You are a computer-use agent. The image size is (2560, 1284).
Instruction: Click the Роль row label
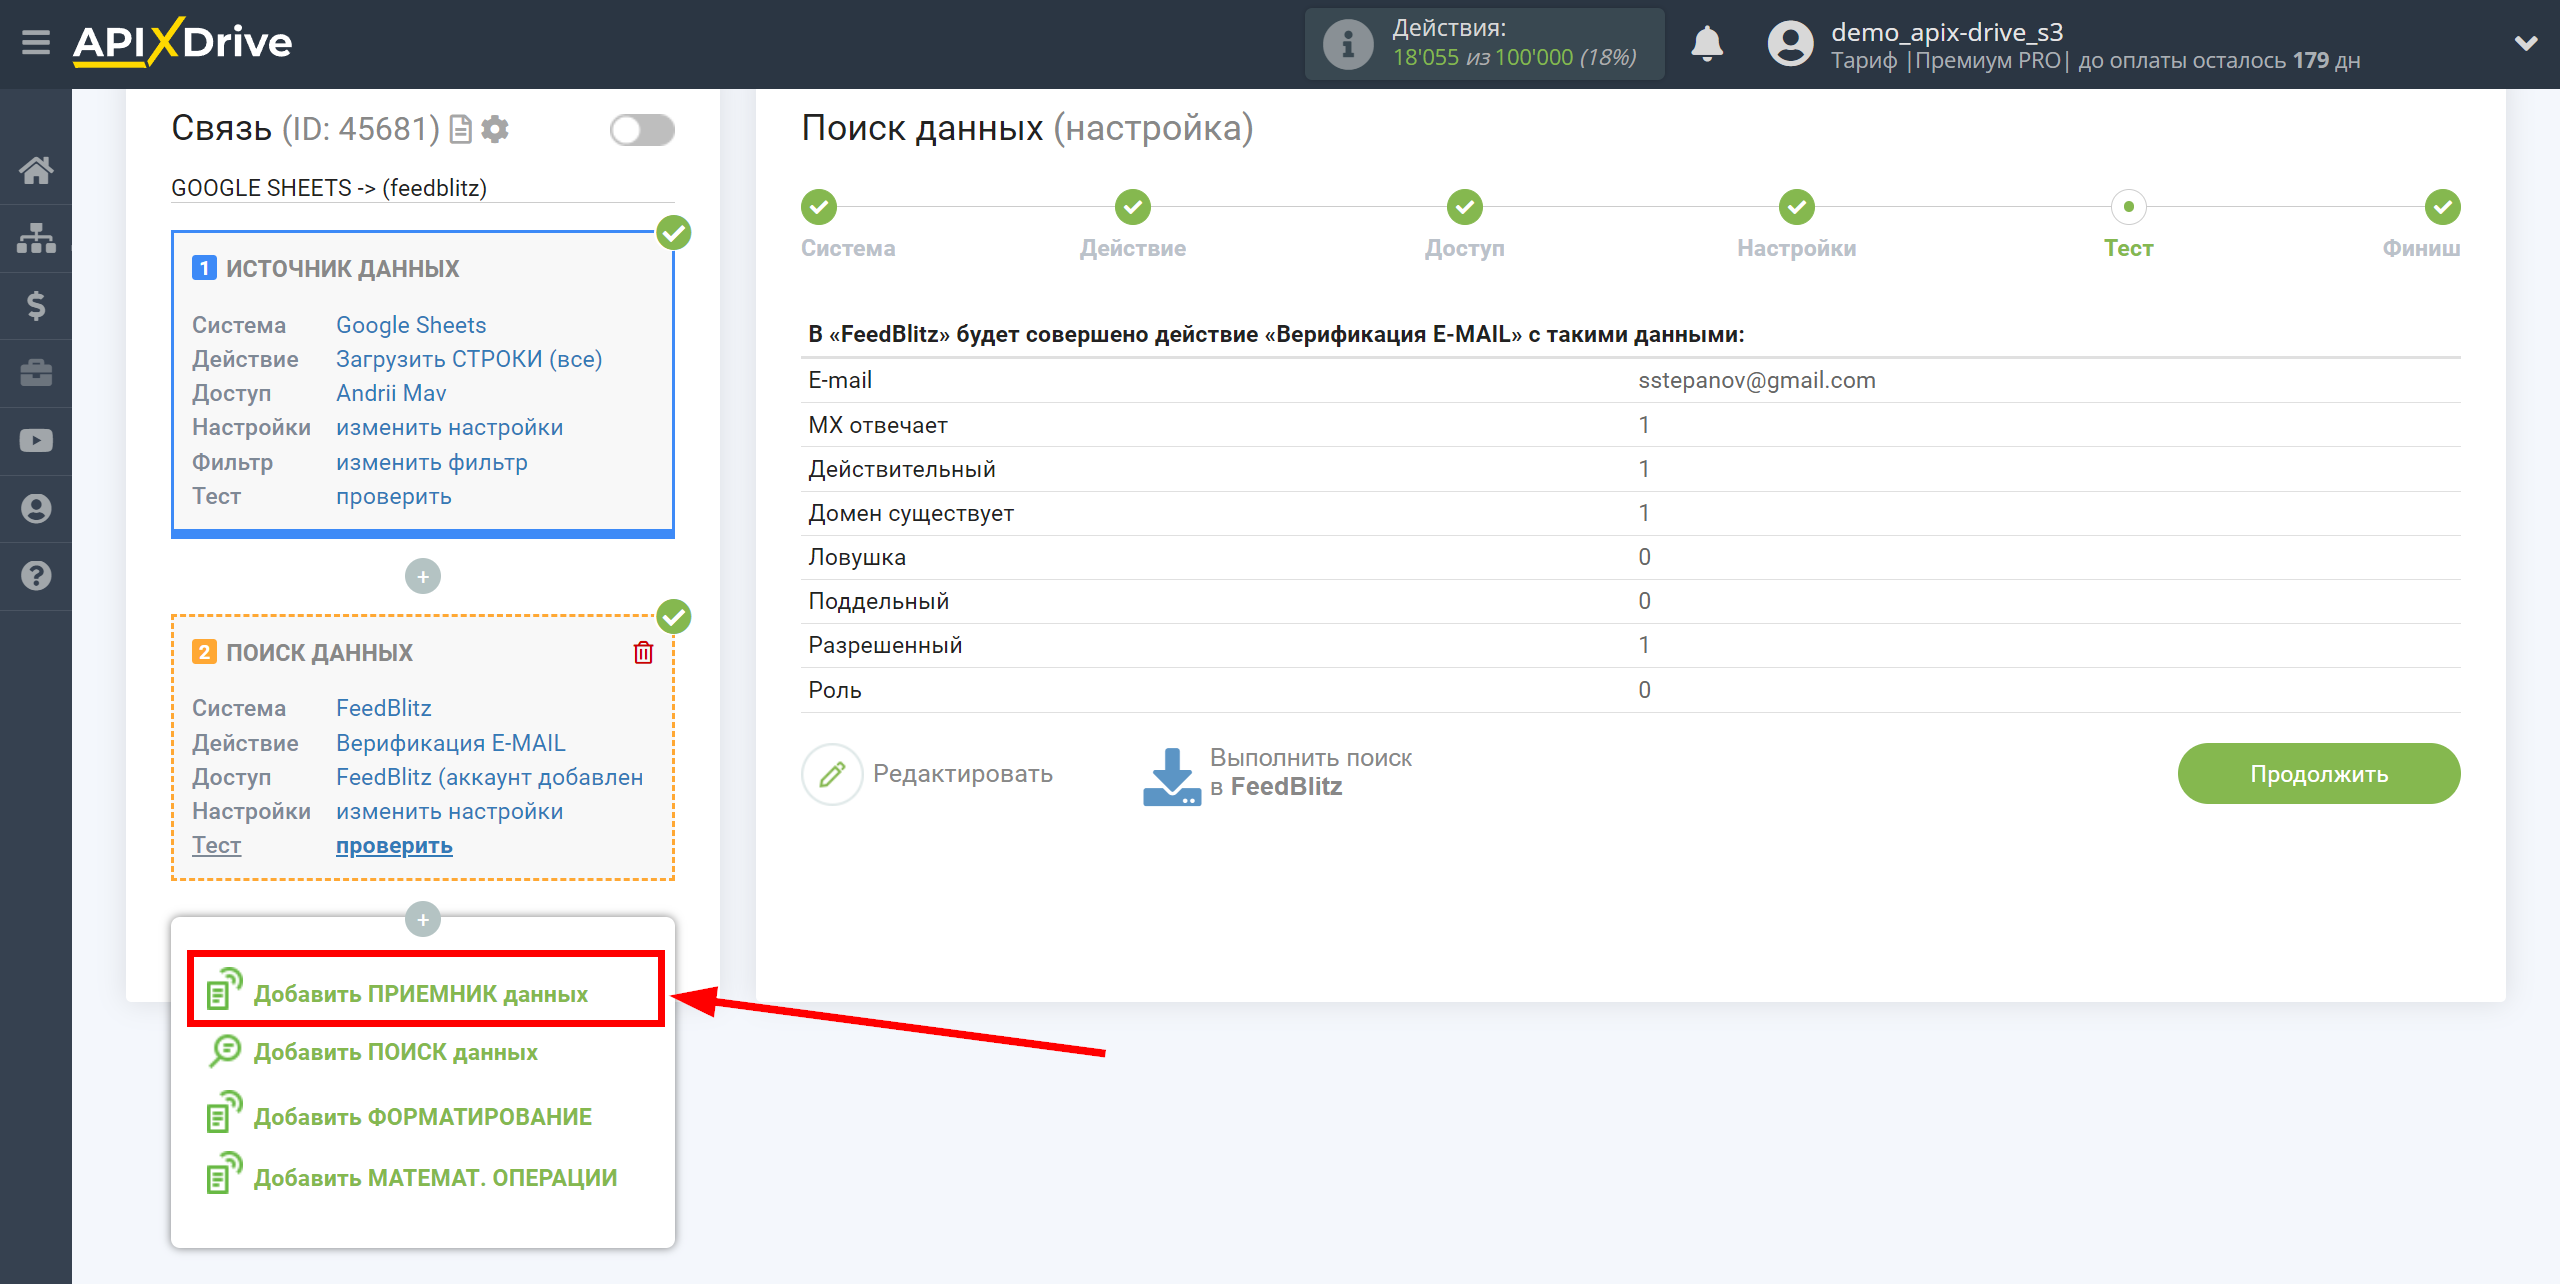pyautogui.click(x=835, y=690)
